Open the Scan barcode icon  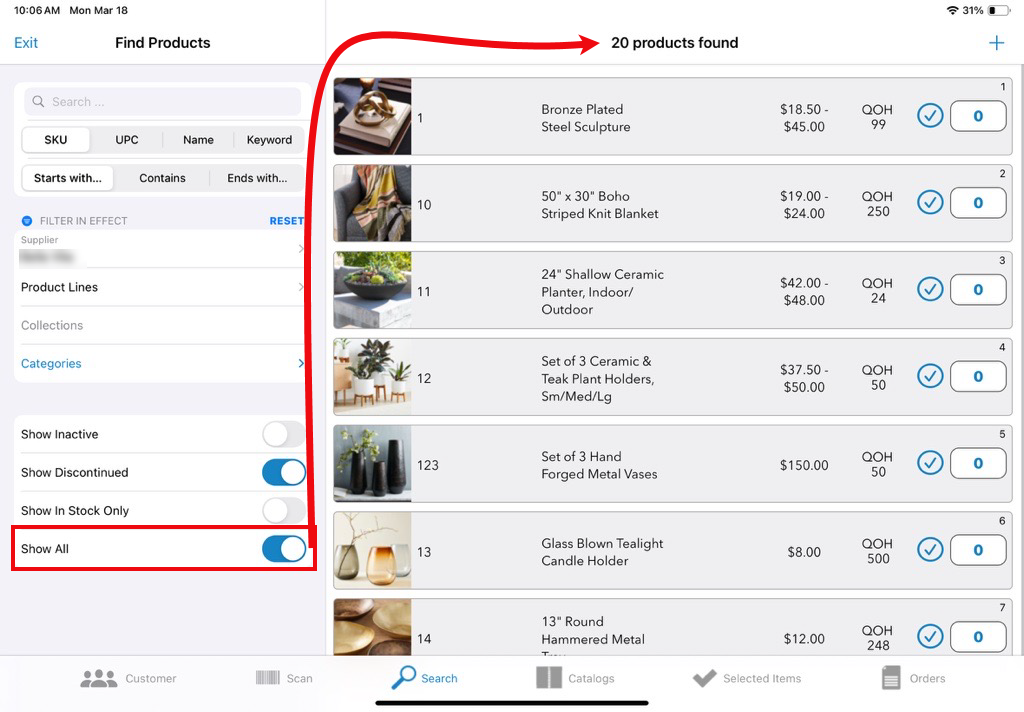point(268,678)
